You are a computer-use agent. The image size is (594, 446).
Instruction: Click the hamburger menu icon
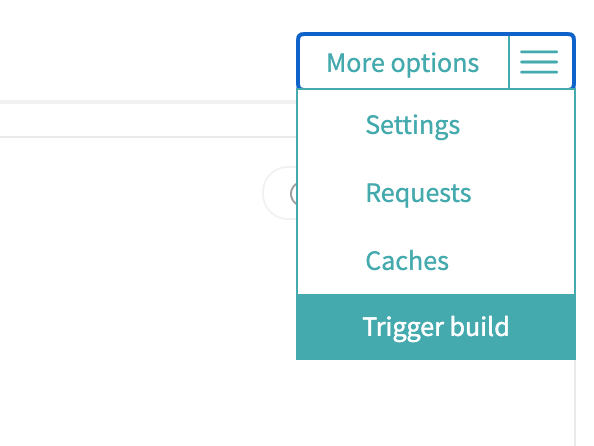click(x=539, y=62)
